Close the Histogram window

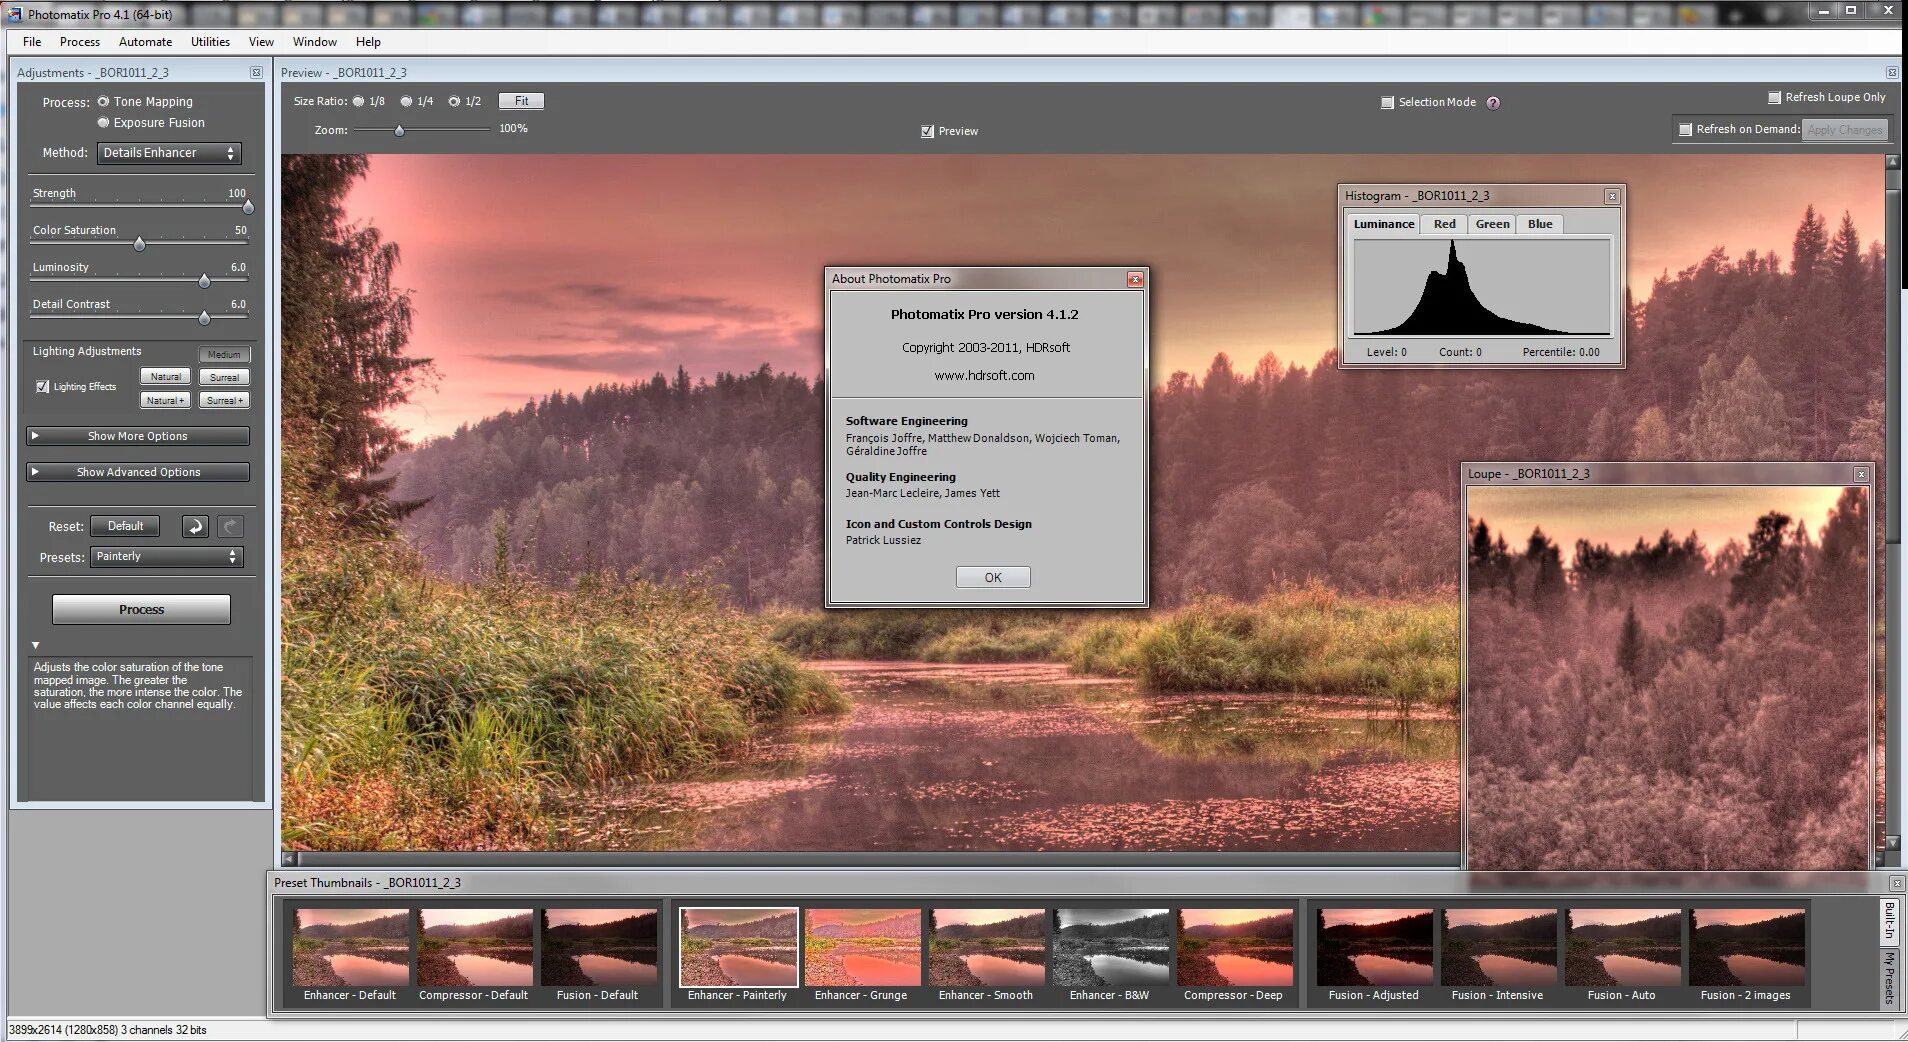[x=1612, y=197]
